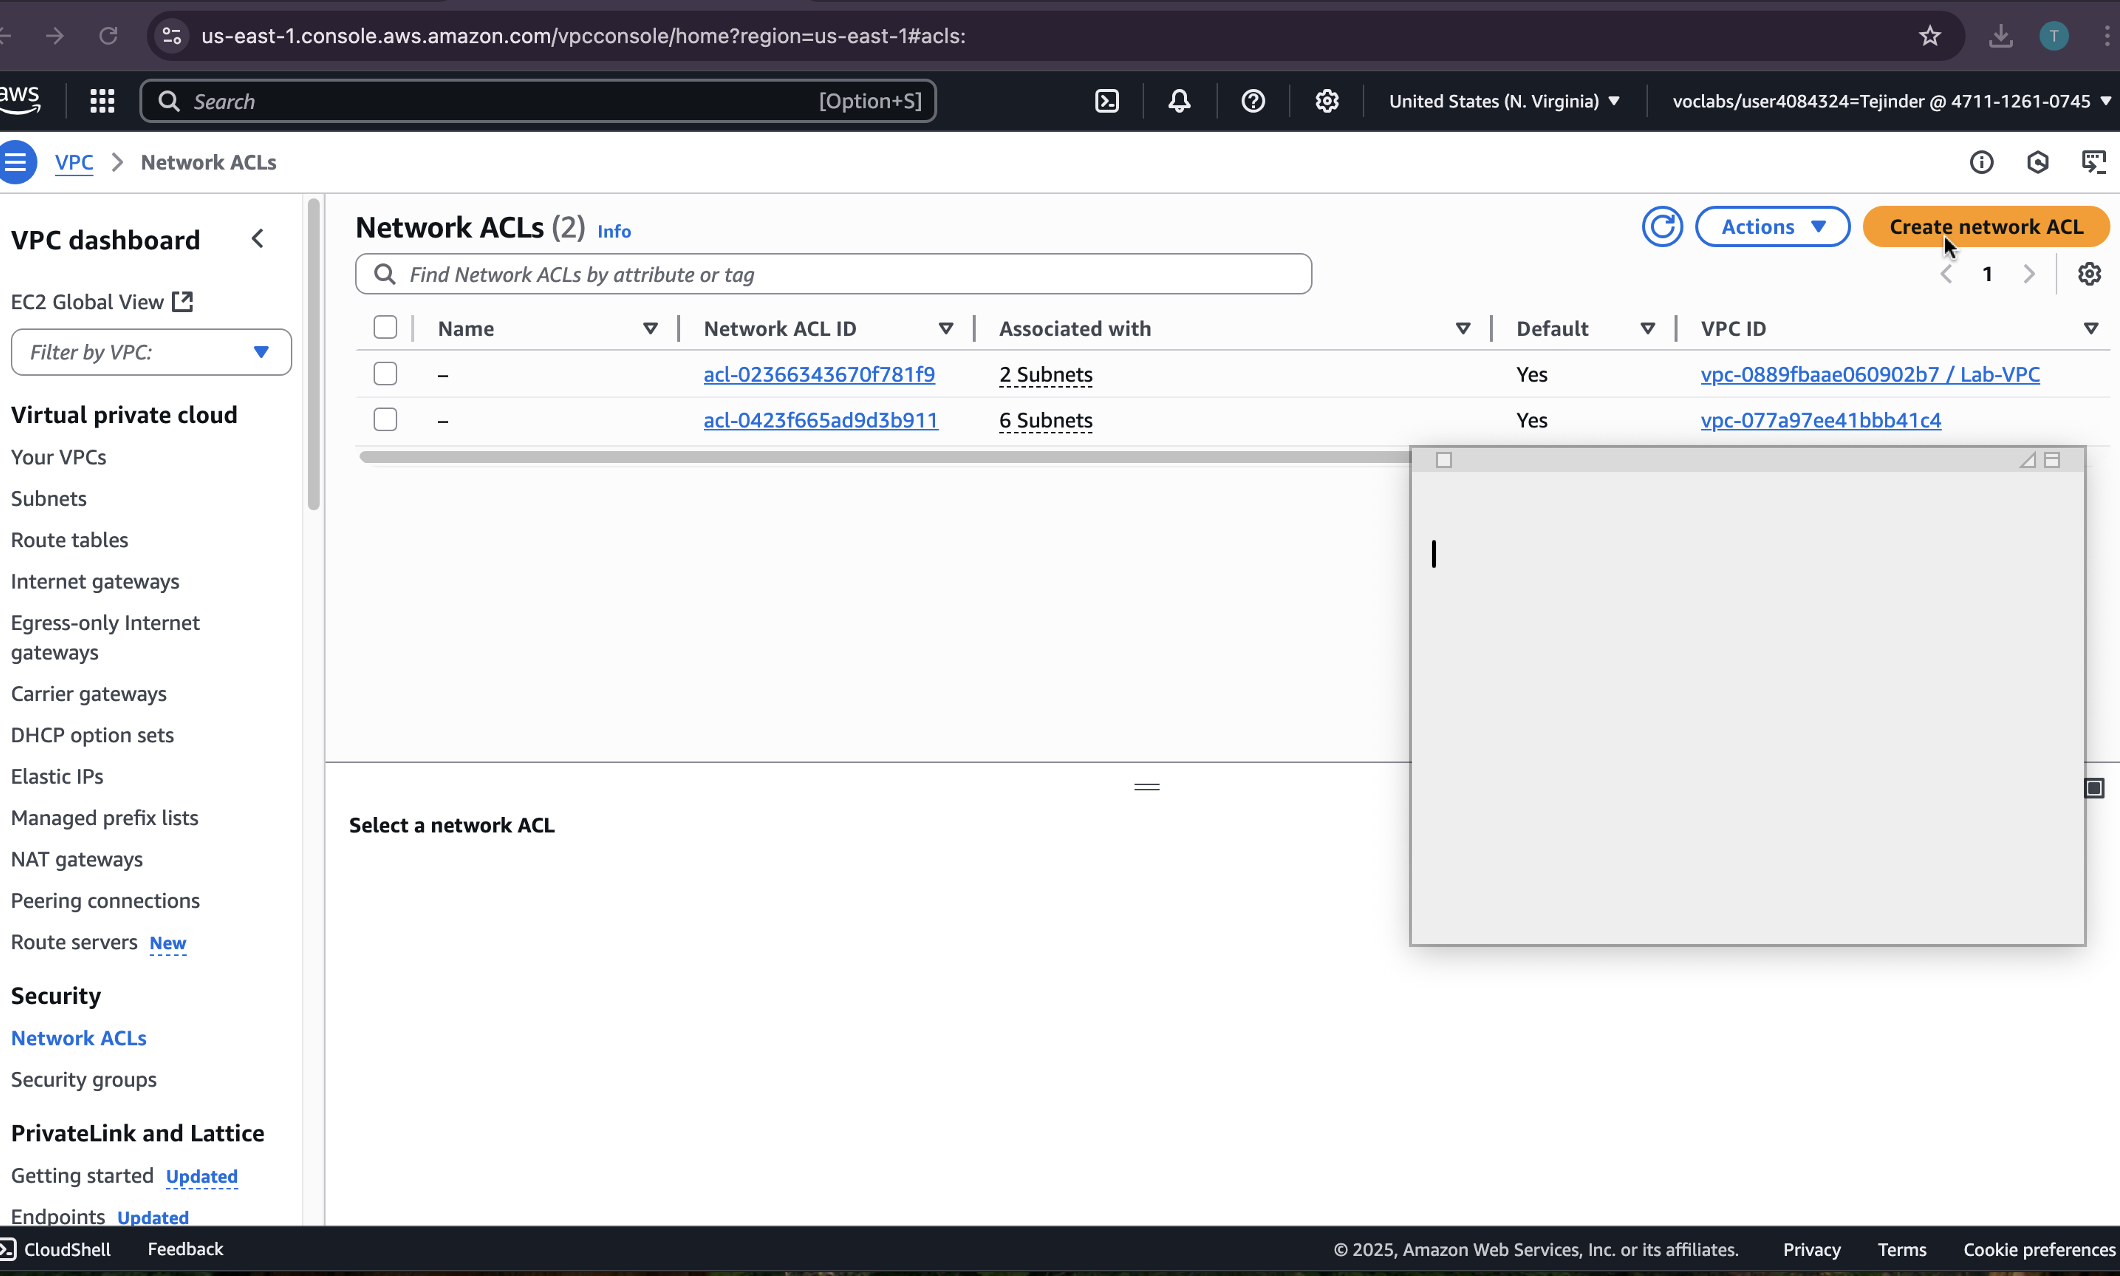Open the N. Virginia region selector
This screenshot has height=1276, width=2120.
point(1503,101)
